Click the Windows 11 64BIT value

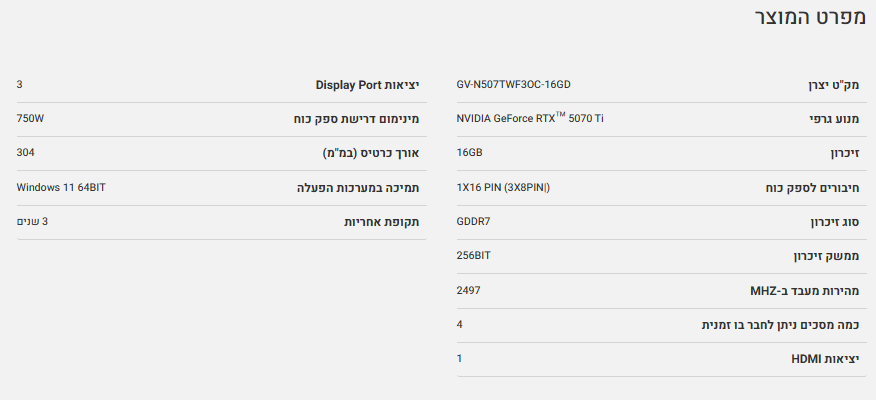[61, 187]
